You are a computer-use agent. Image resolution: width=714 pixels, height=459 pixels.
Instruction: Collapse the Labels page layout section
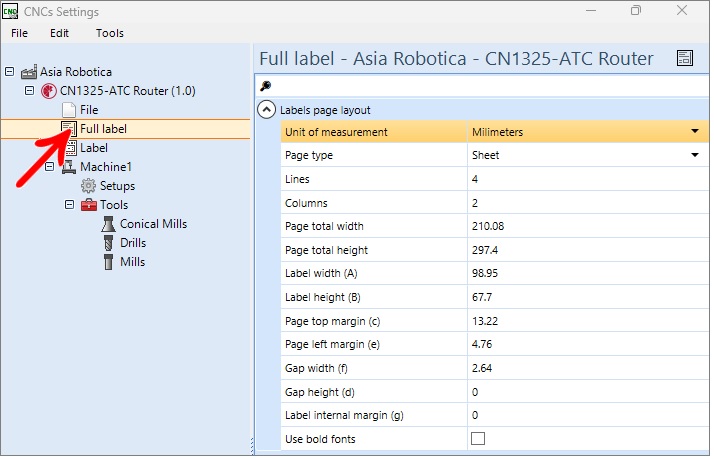point(268,111)
